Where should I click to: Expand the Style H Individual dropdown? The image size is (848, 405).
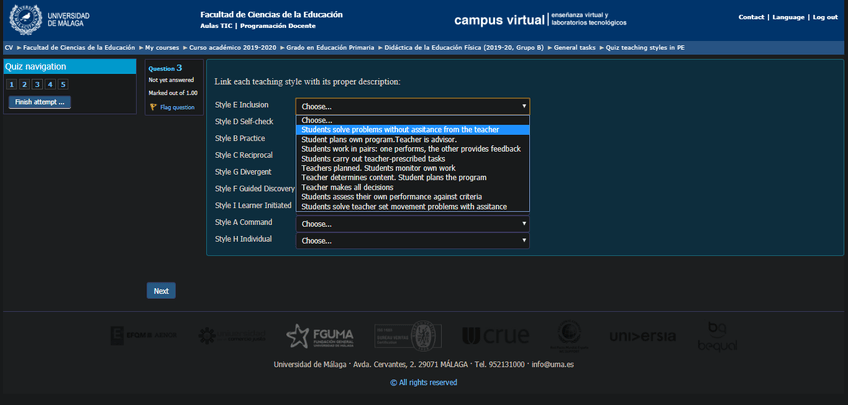412,241
